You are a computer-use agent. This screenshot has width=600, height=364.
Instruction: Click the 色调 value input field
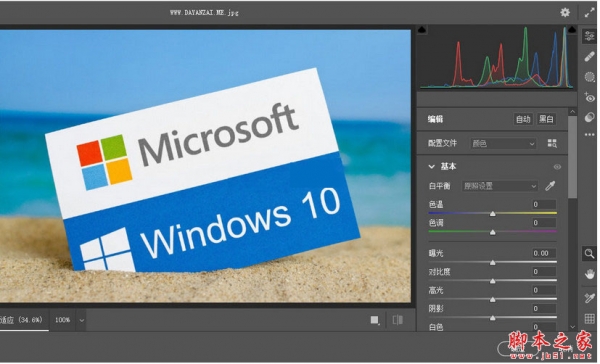pos(543,223)
